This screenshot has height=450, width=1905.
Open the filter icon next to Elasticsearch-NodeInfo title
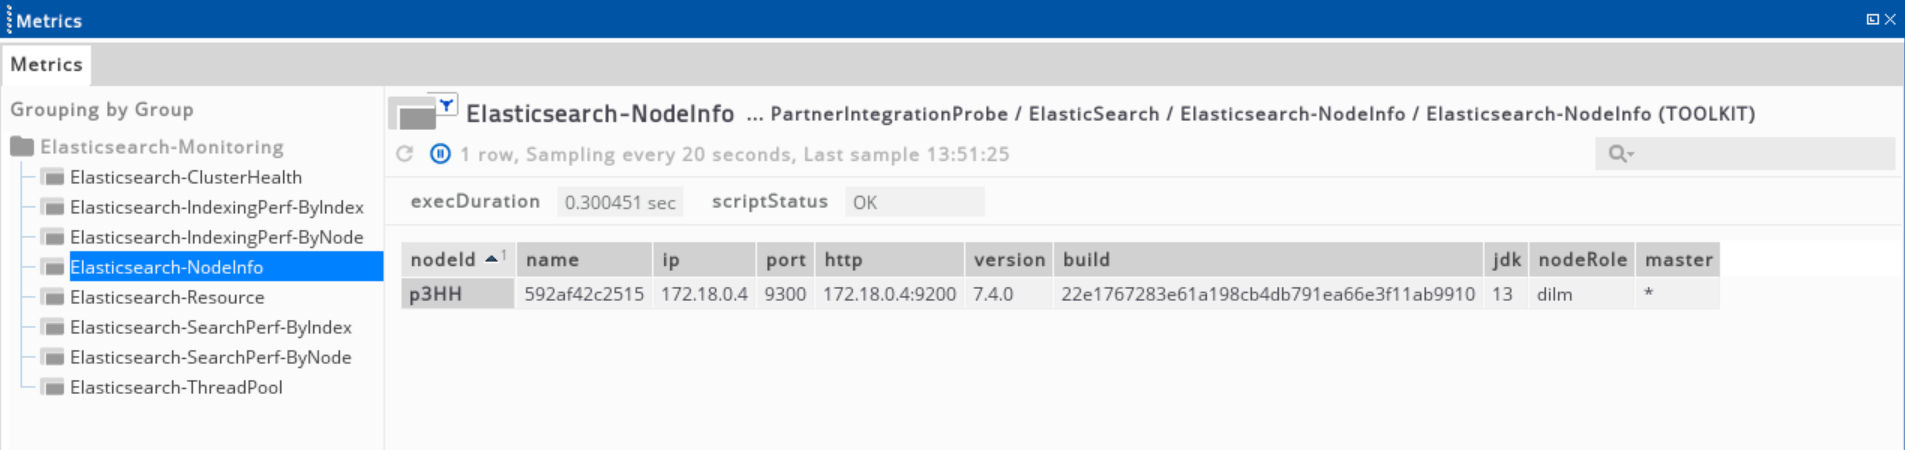[446, 104]
